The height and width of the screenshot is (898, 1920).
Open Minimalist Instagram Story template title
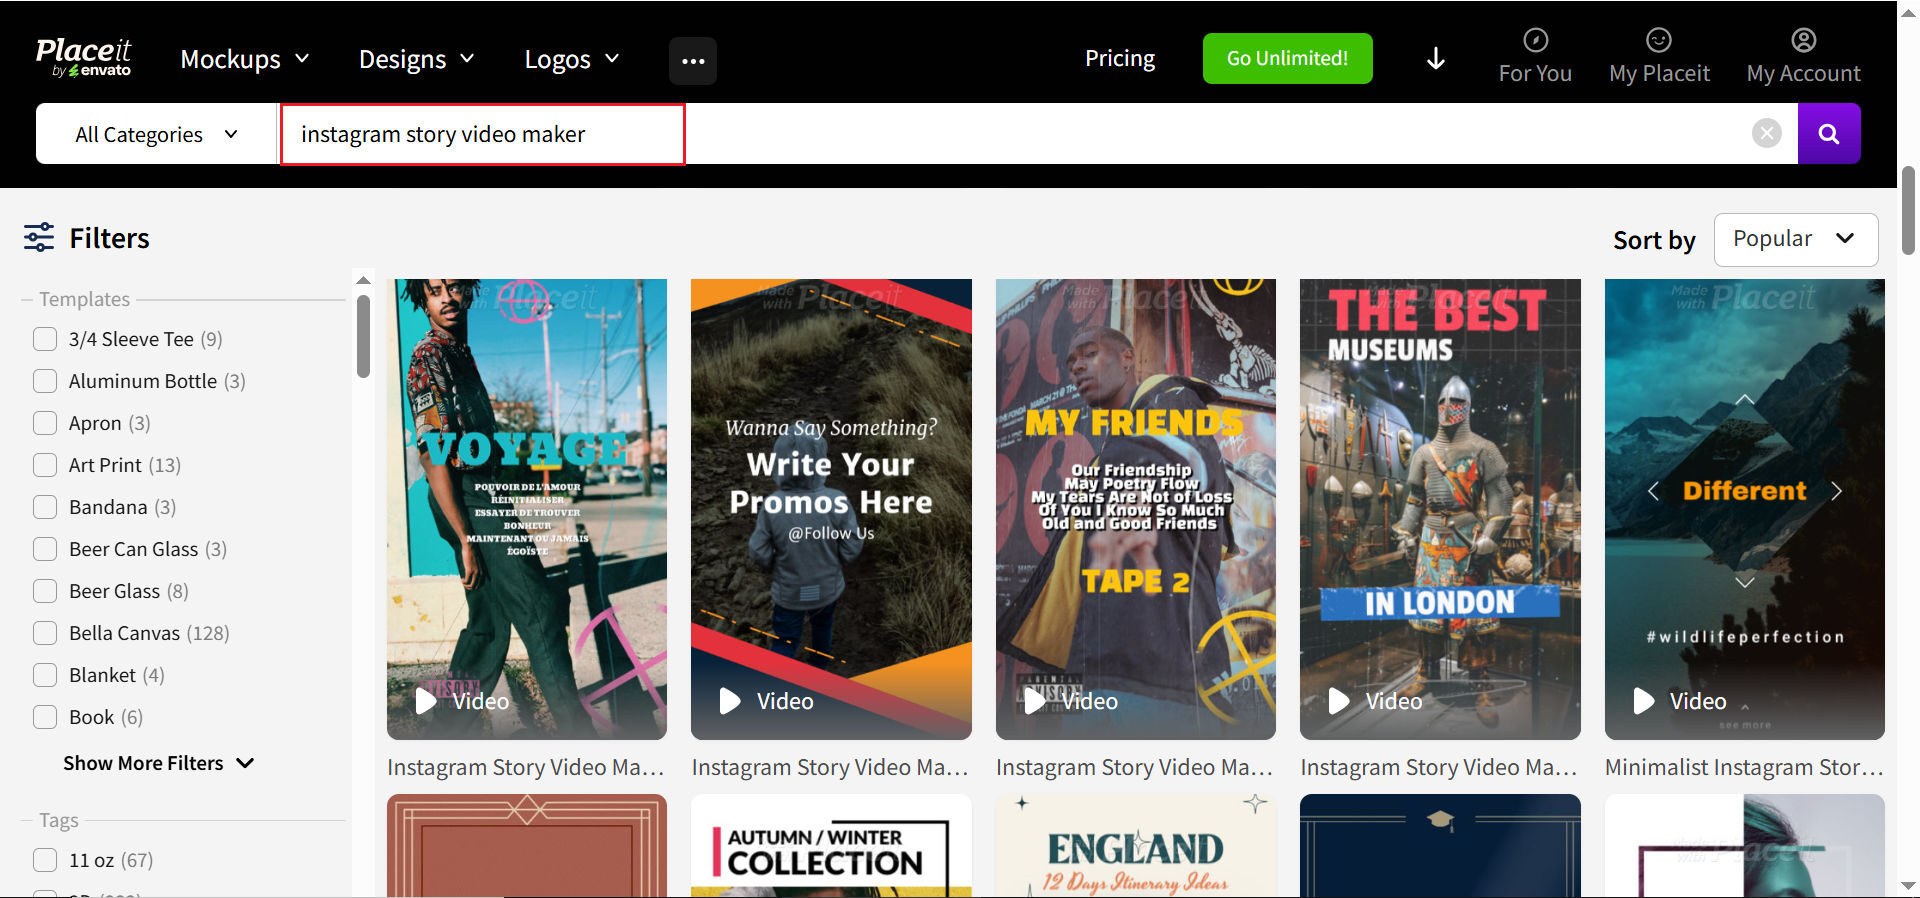pos(1744,767)
